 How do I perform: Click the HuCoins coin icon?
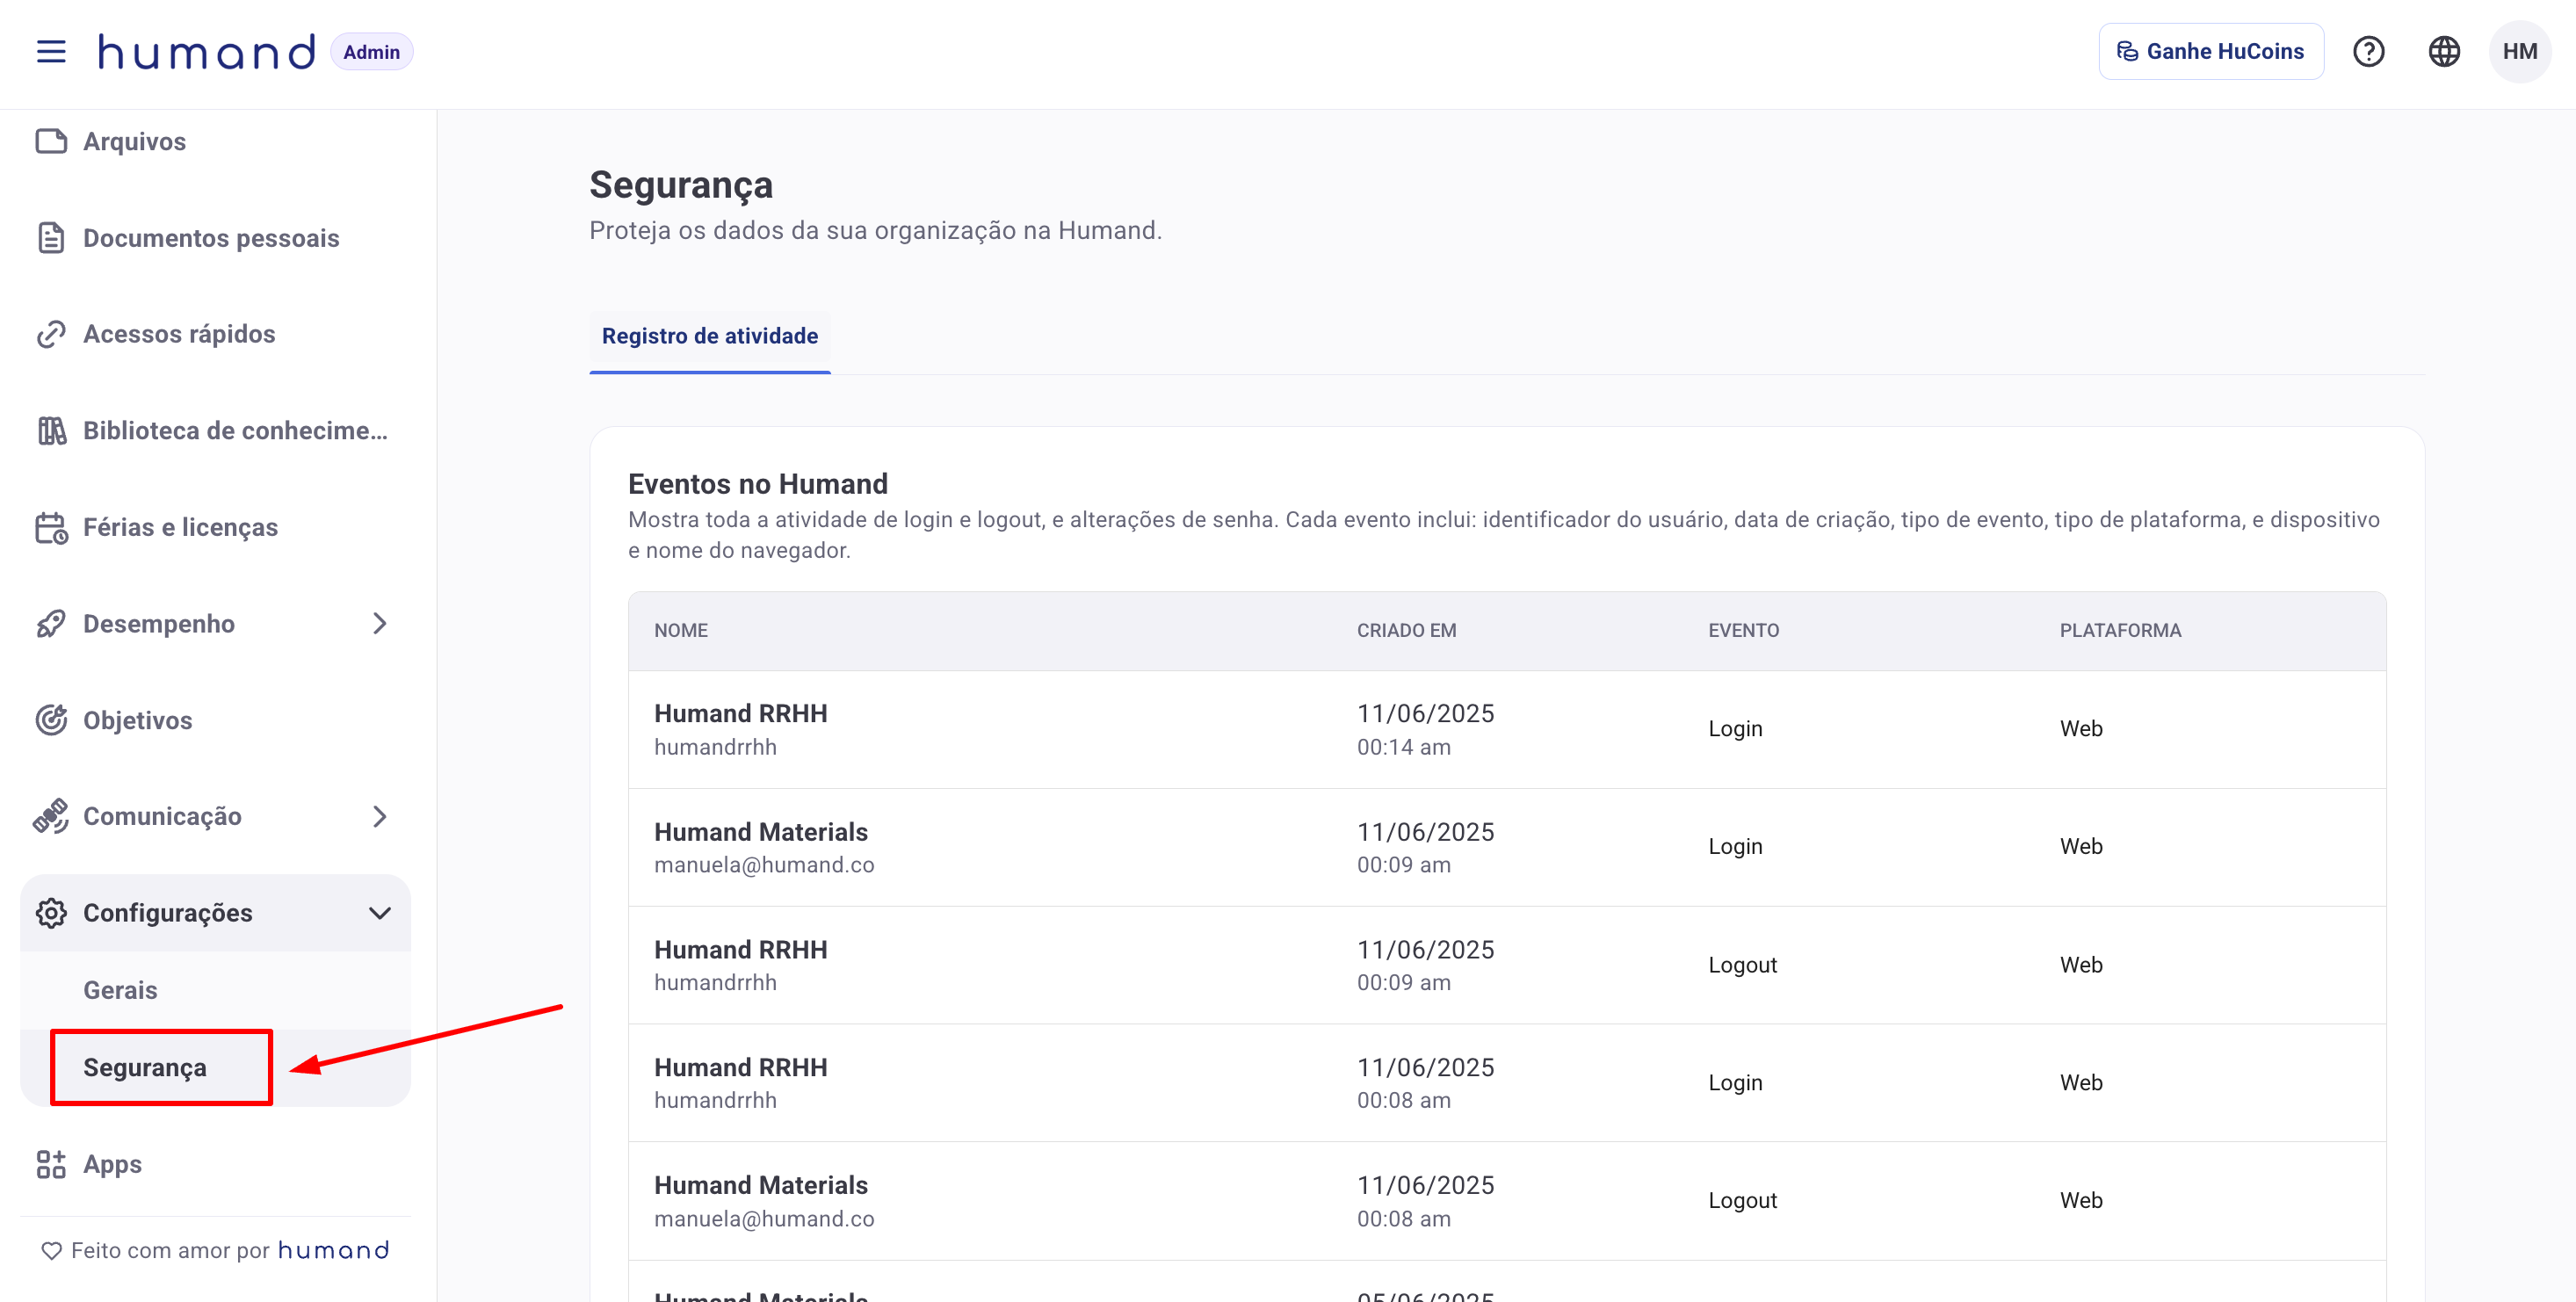coord(2127,51)
